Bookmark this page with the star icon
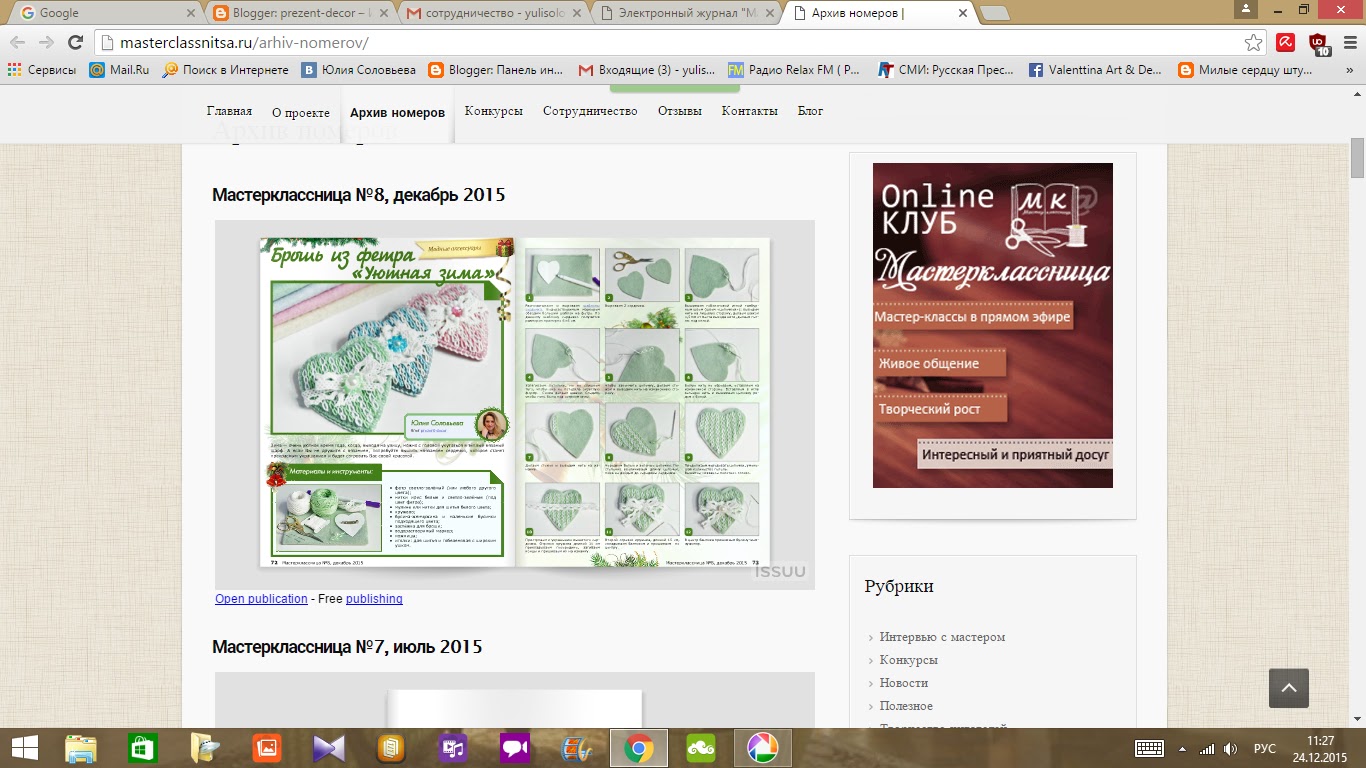The height and width of the screenshot is (768, 1366). (1253, 42)
